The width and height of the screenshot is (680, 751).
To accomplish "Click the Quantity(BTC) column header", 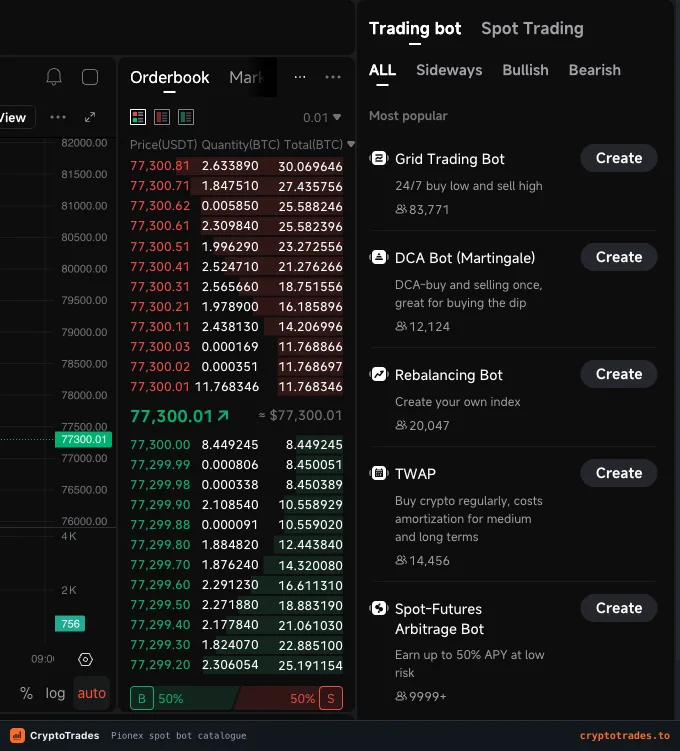I will [240, 145].
